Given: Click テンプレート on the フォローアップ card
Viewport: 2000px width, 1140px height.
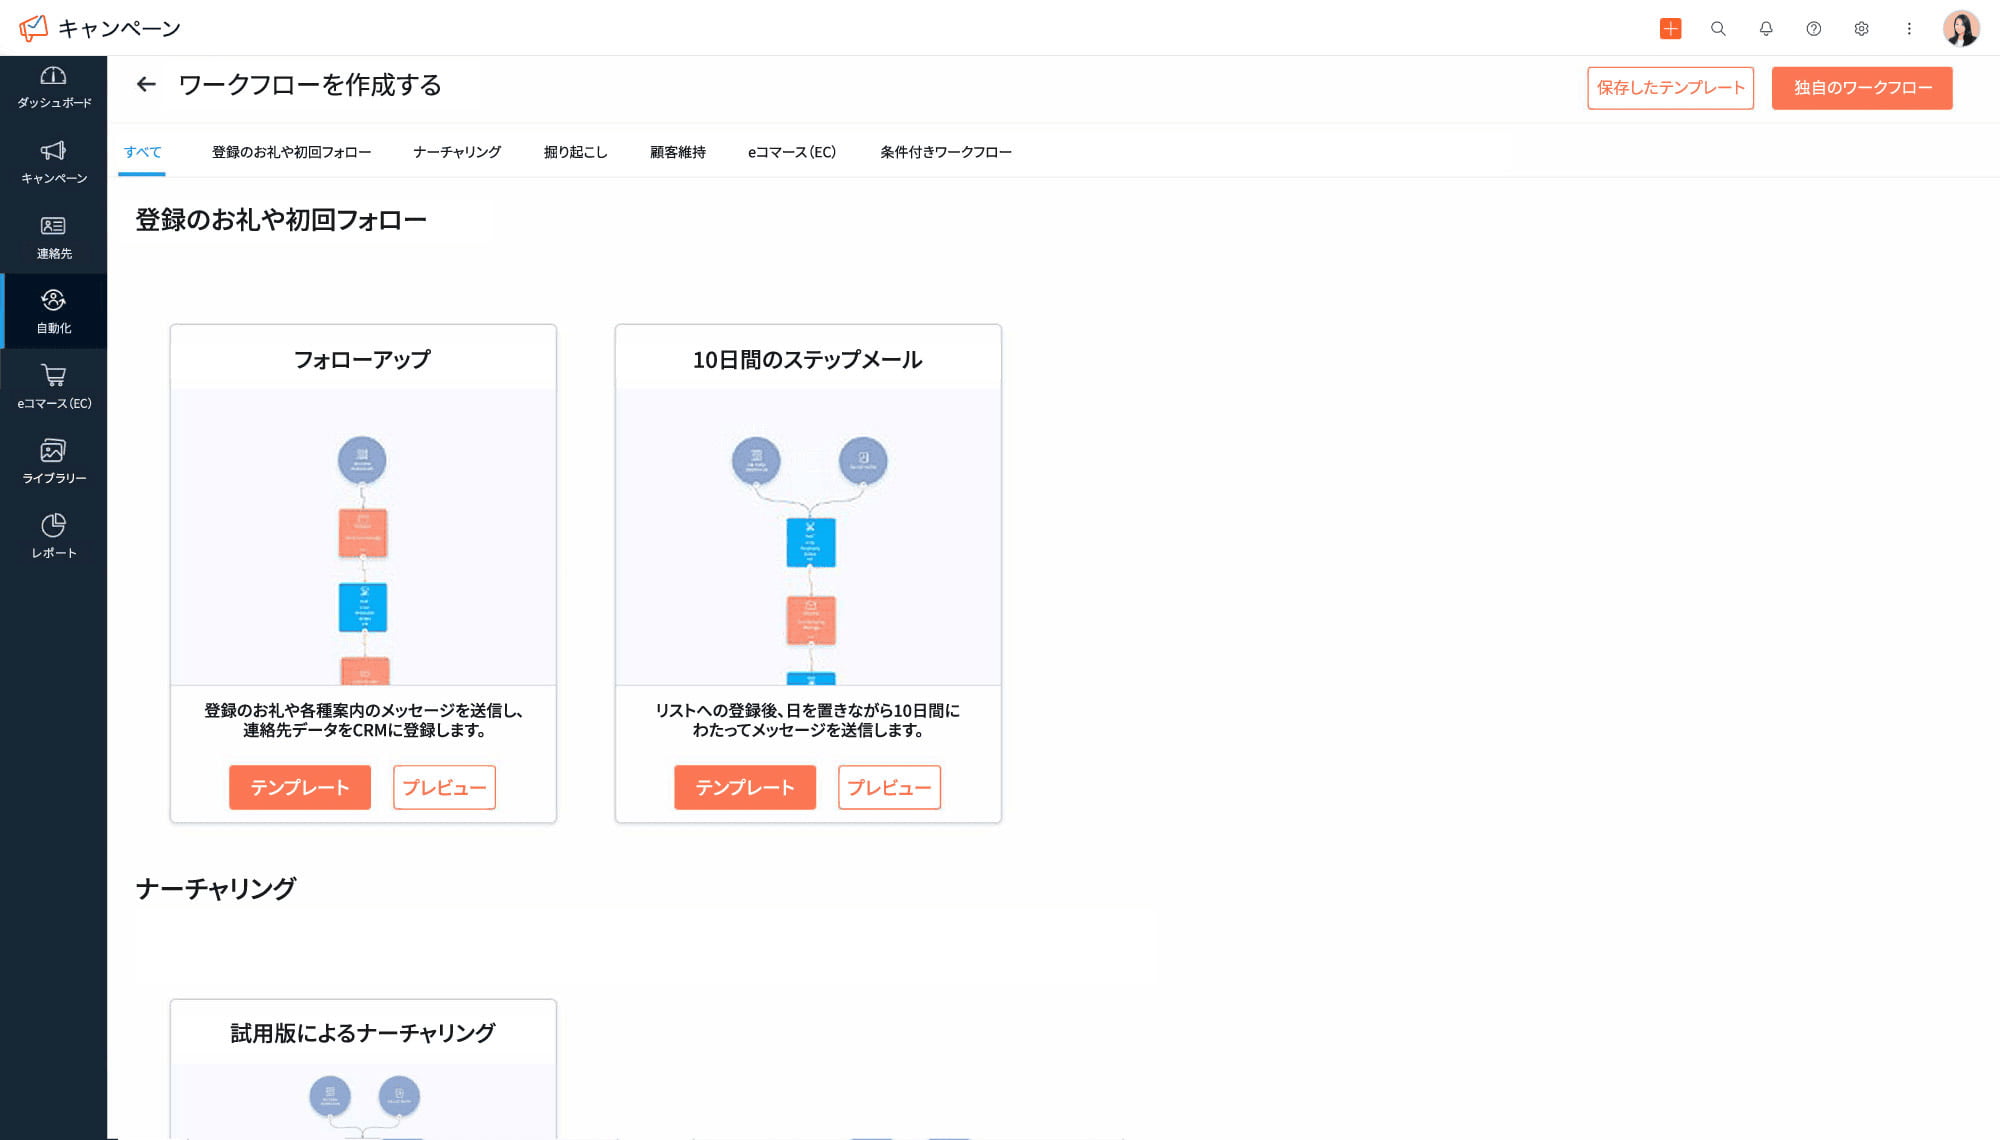Looking at the screenshot, I should [300, 787].
